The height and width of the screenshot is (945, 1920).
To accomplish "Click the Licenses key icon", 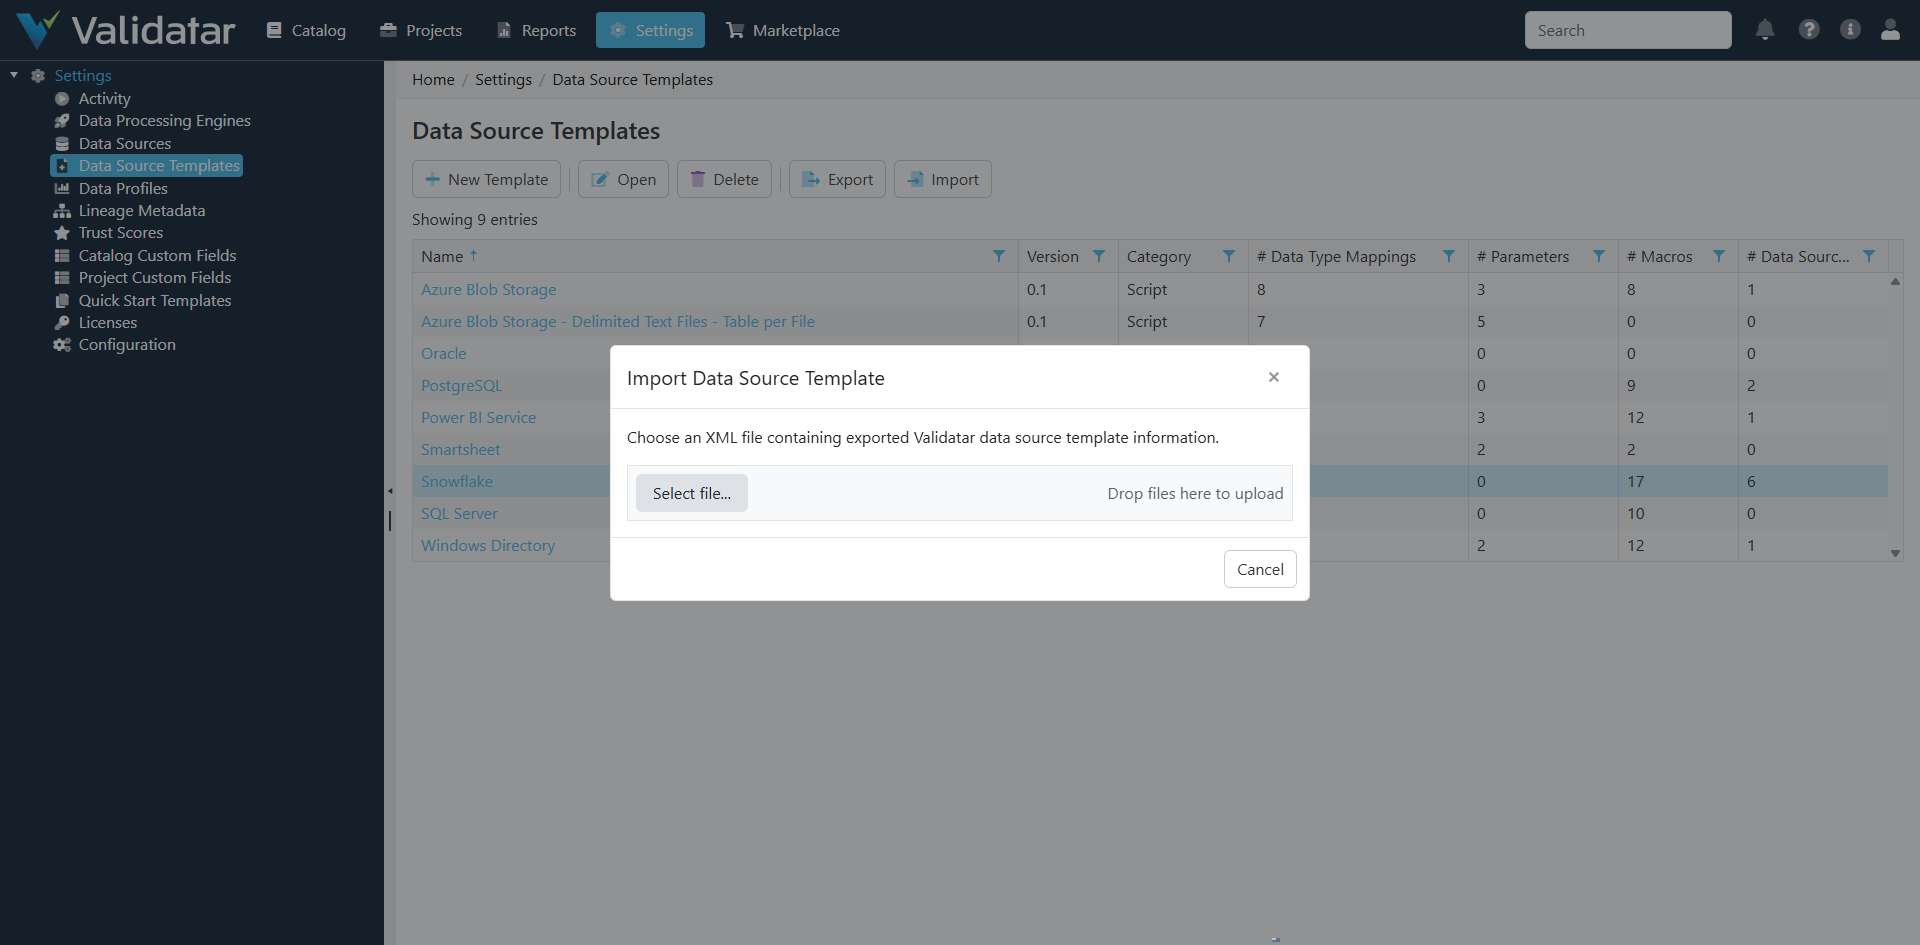I will coord(62,322).
